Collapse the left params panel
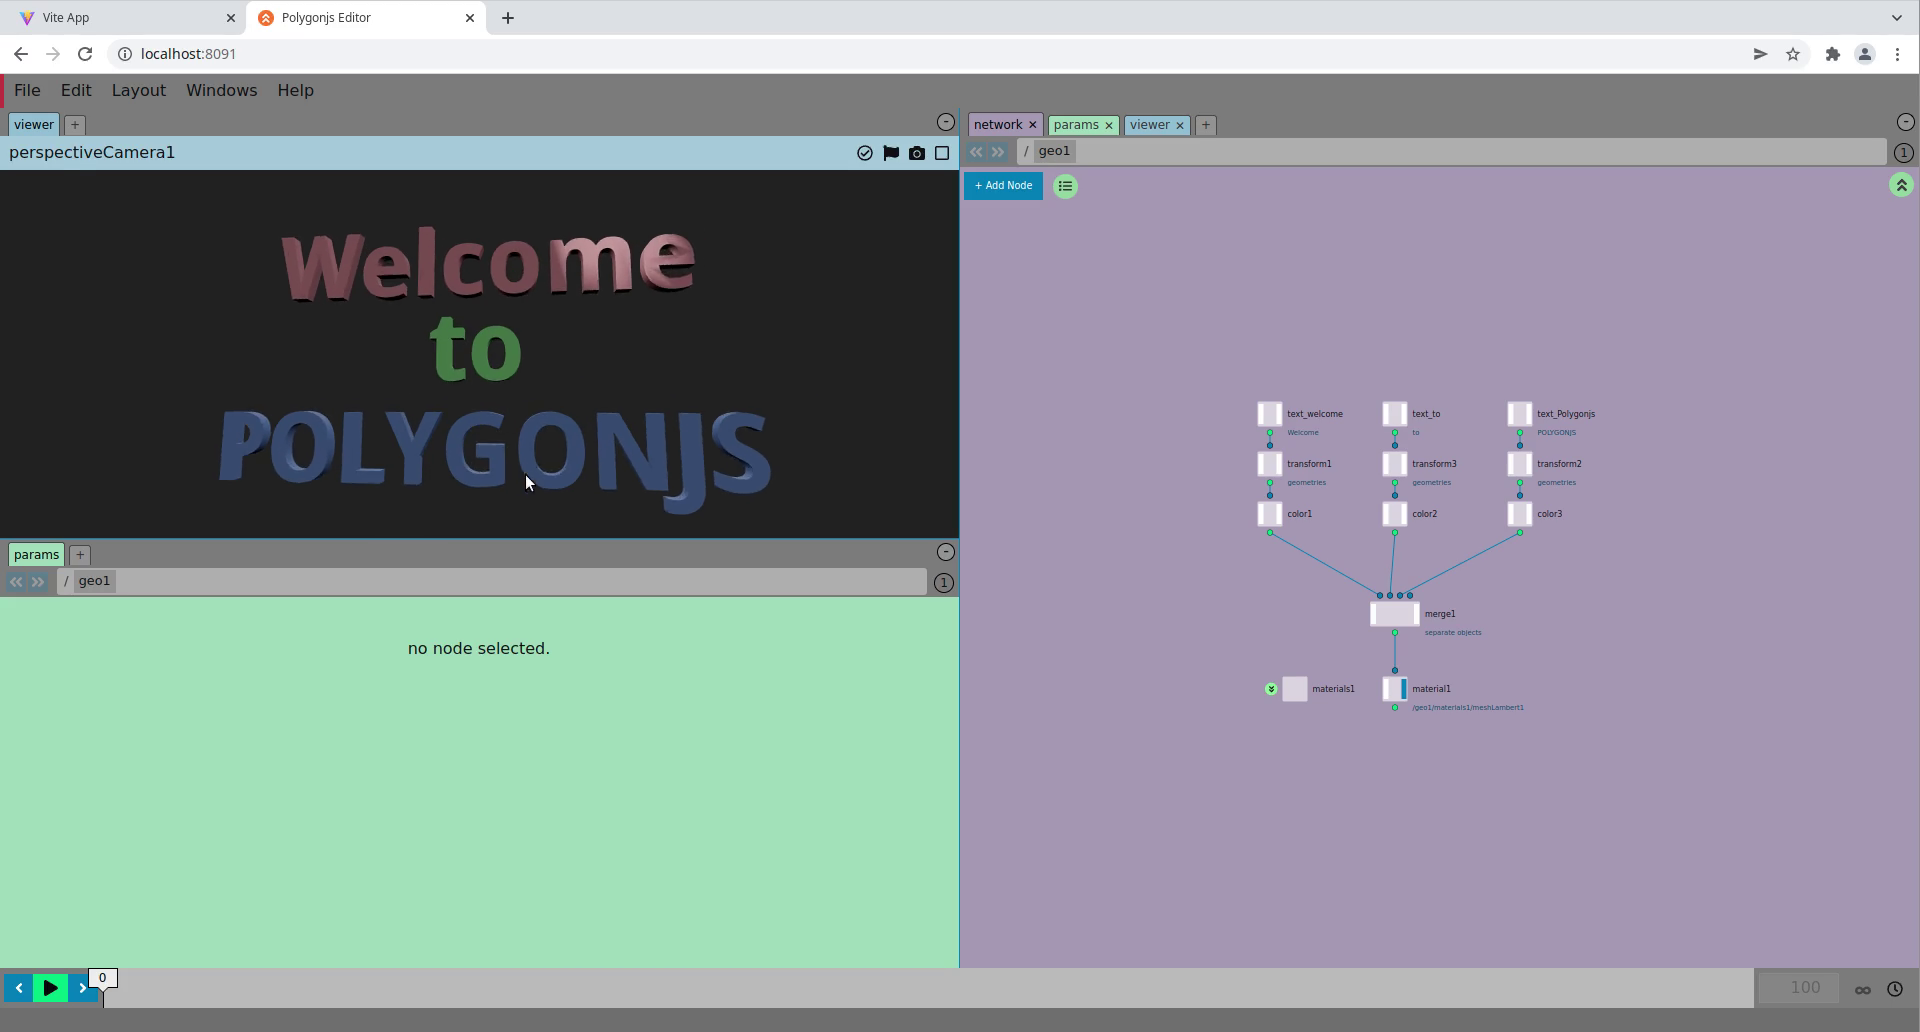Viewport: 1920px width, 1032px height. tap(945, 552)
